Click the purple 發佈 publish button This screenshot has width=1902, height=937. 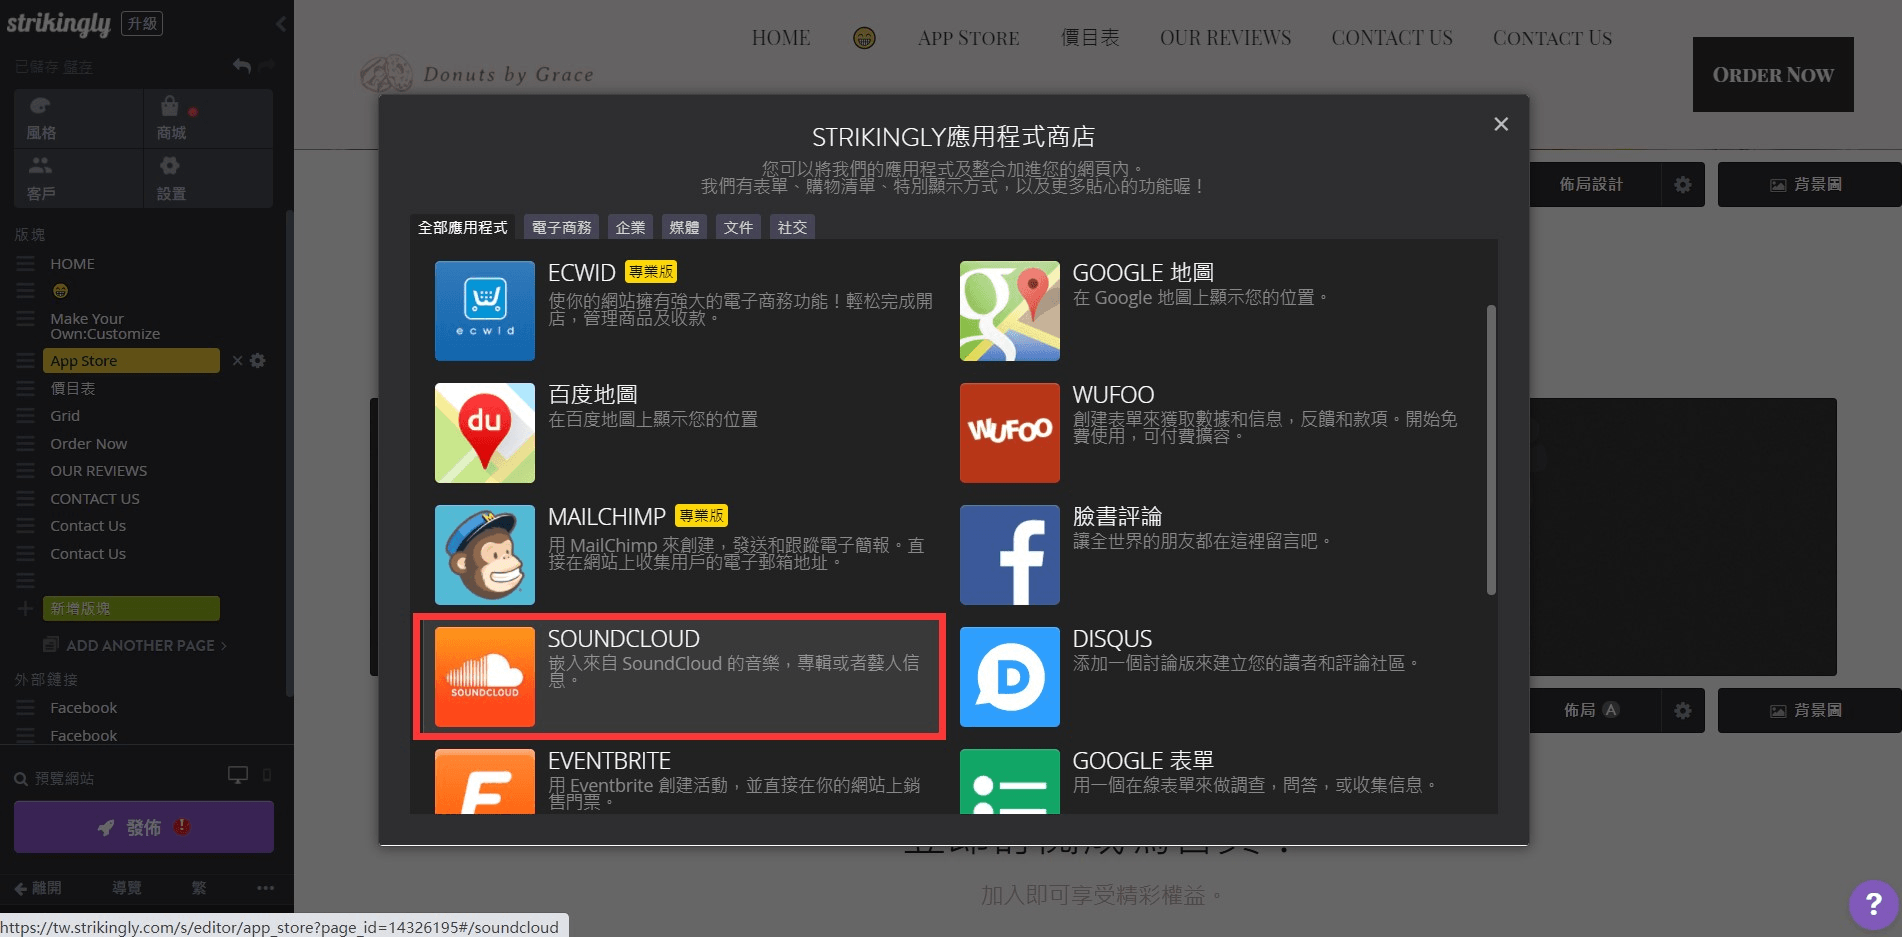pyautogui.click(x=144, y=827)
